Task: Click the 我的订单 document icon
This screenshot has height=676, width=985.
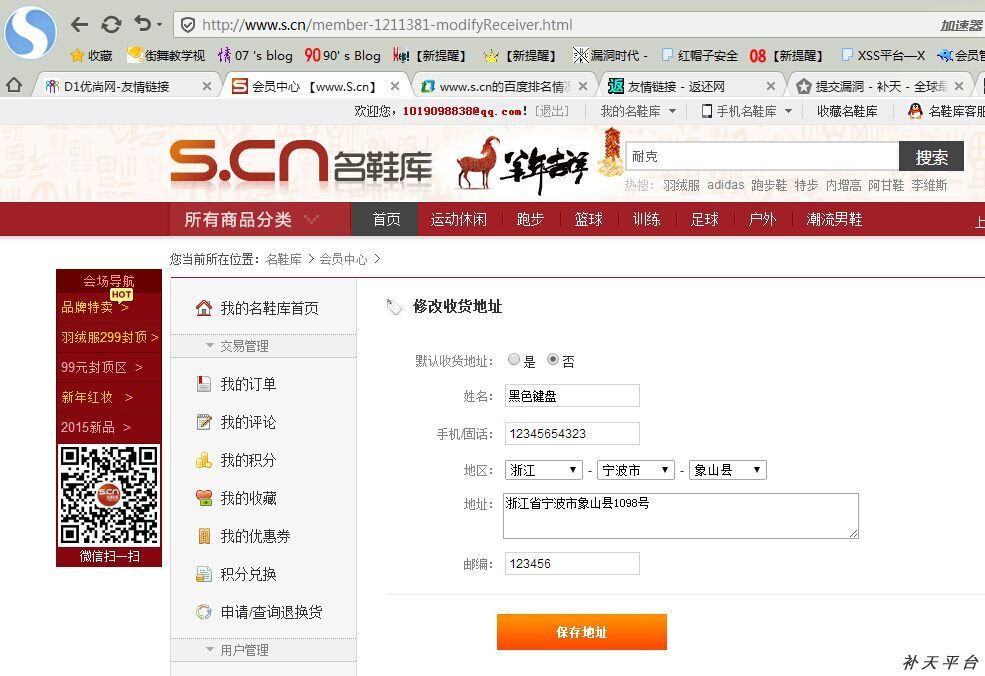Action: (x=204, y=384)
